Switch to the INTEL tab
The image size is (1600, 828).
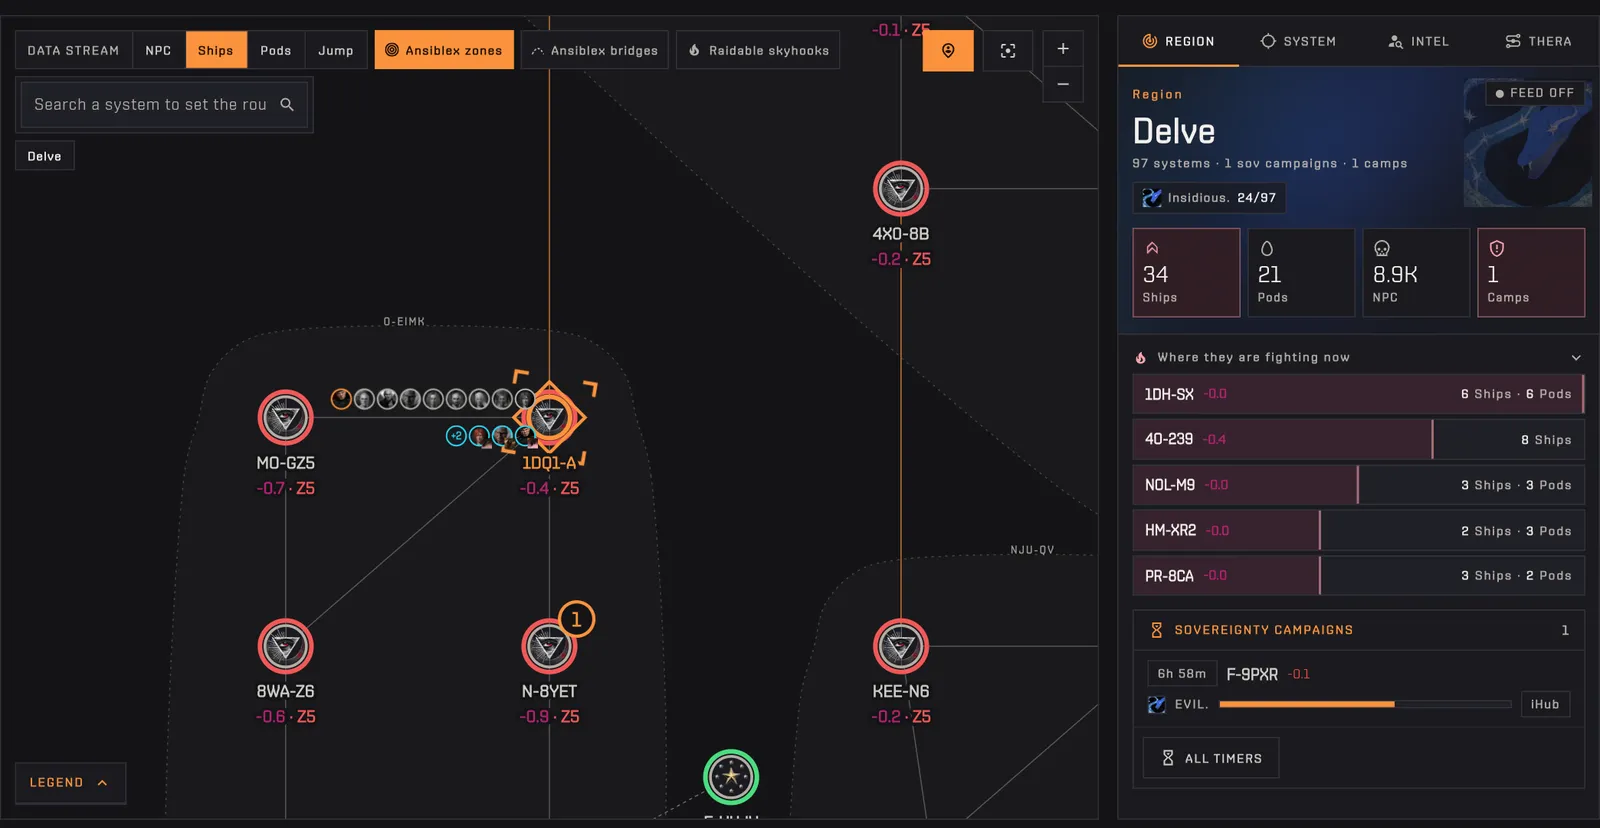tap(1418, 41)
